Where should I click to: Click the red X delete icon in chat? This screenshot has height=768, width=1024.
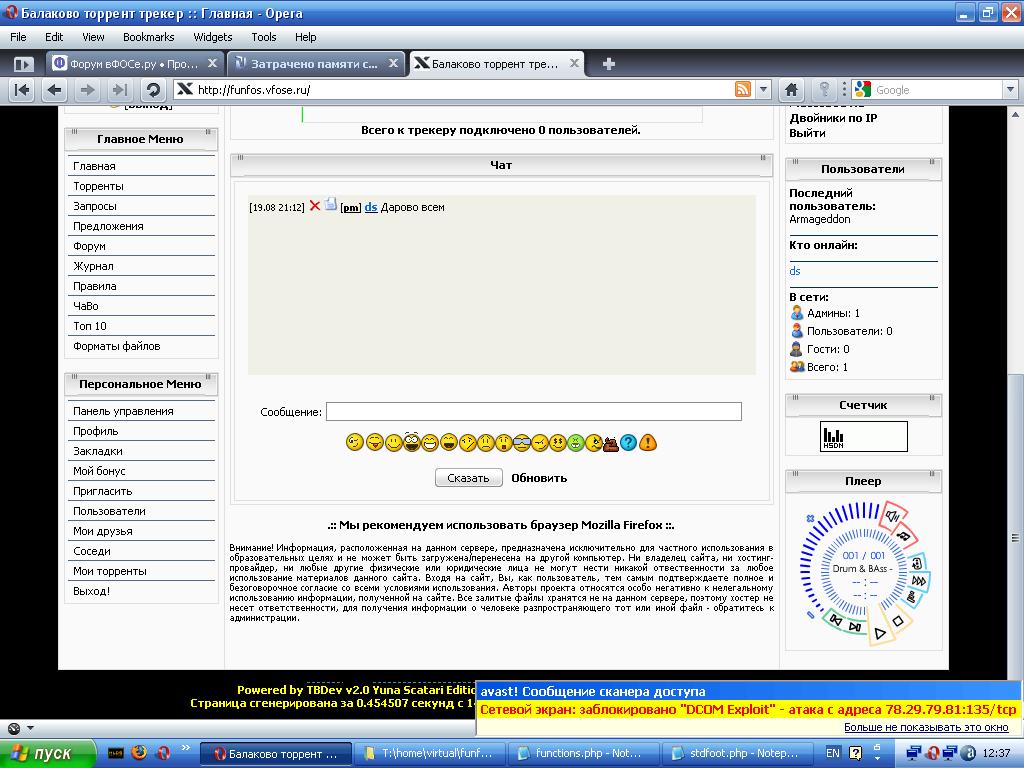pyautogui.click(x=314, y=206)
